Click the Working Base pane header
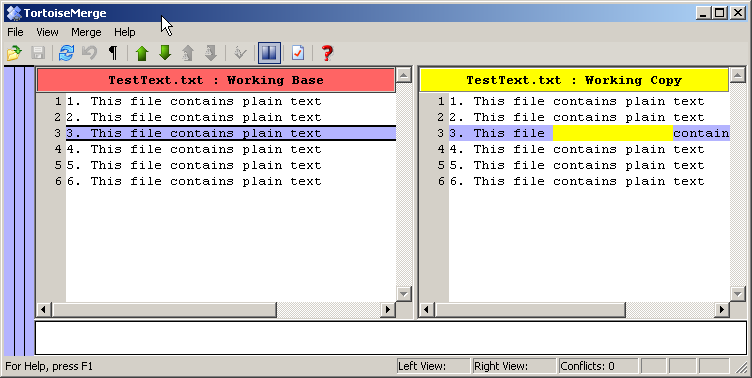The height and width of the screenshot is (378, 752). point(216,80)
